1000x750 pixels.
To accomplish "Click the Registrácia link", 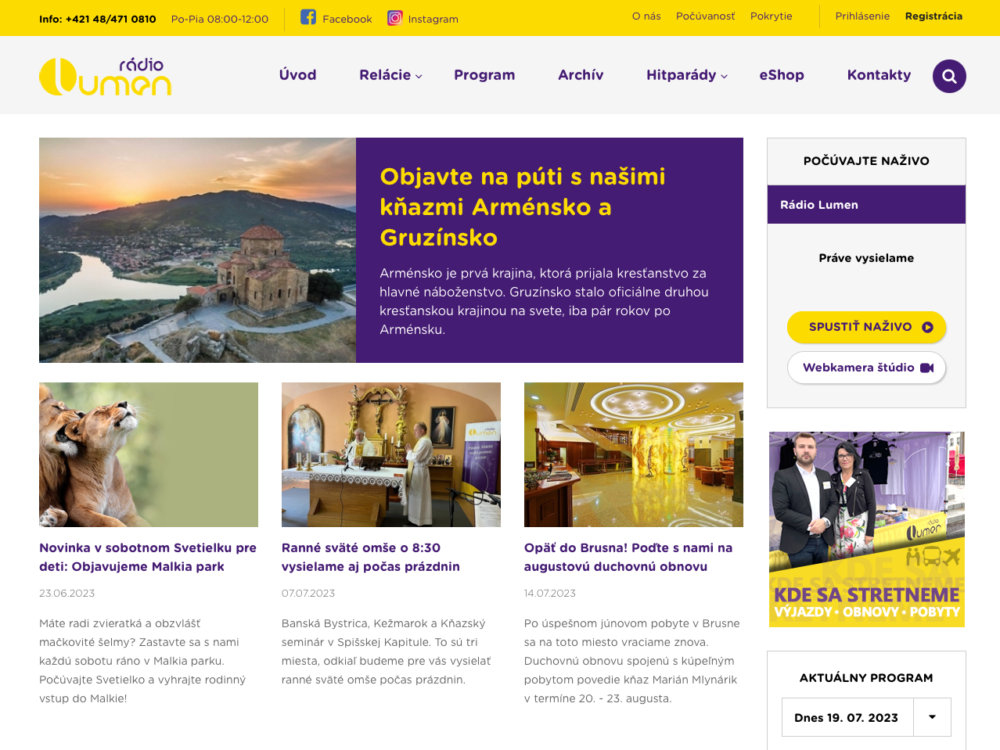I will coord(934,17).
